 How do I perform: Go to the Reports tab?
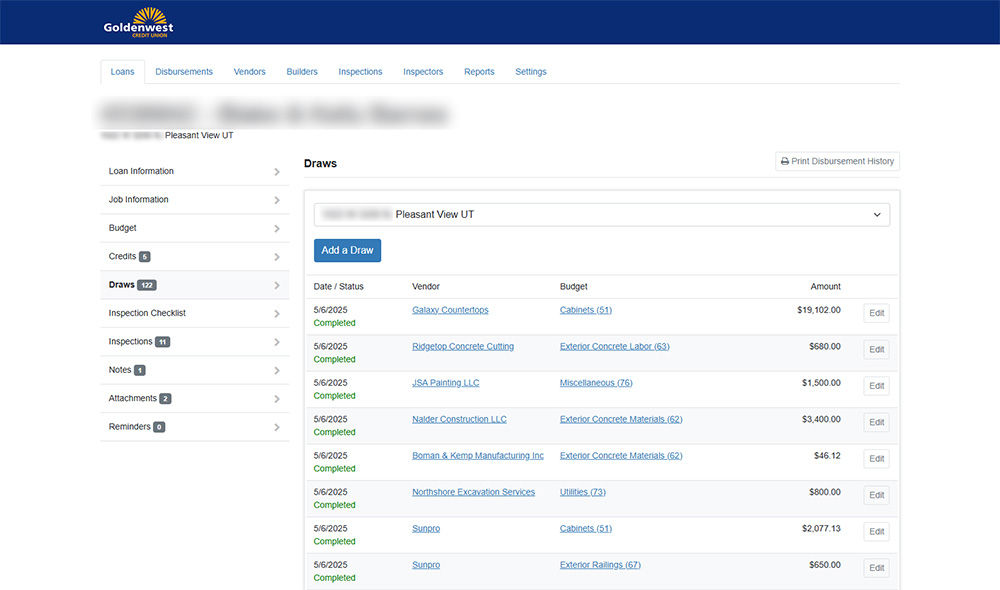[479, 72]
